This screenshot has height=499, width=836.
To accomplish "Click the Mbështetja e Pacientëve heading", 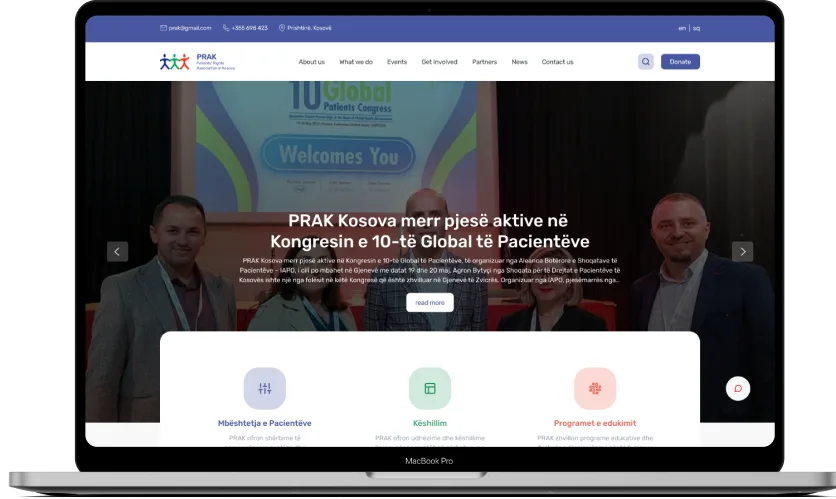I will [264, 423].
